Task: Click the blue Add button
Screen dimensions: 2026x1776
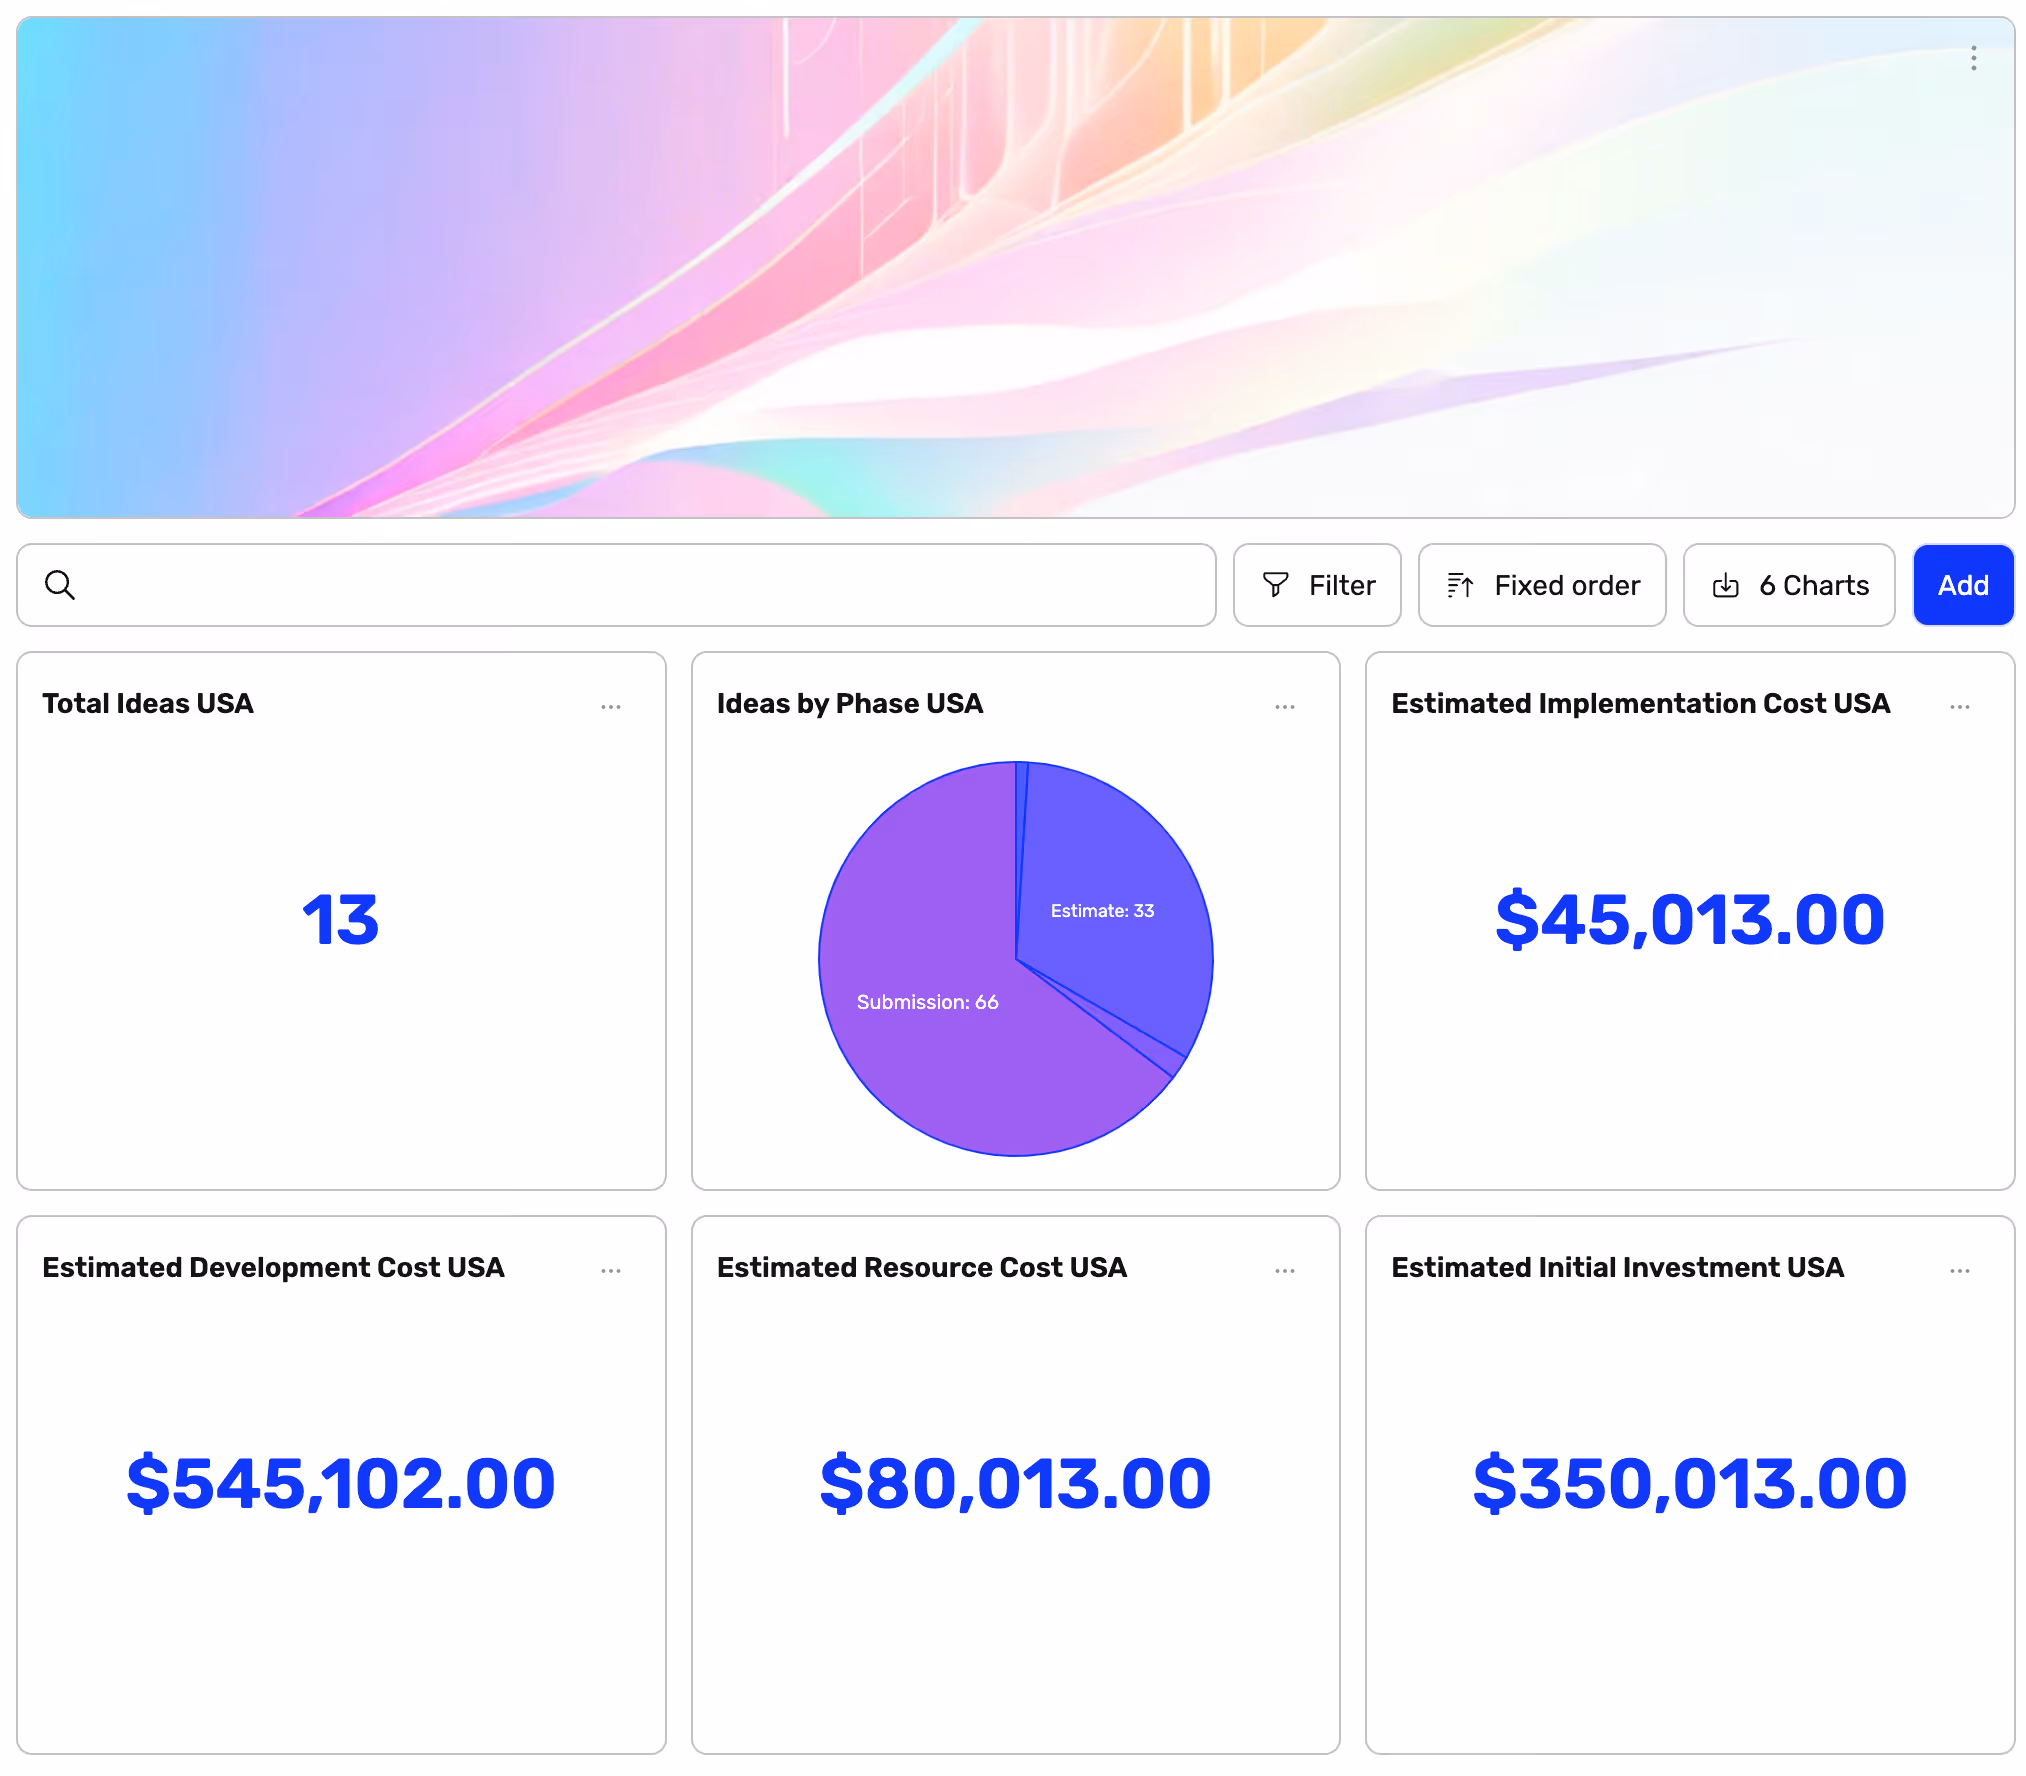Action: tap(1963, 585)
